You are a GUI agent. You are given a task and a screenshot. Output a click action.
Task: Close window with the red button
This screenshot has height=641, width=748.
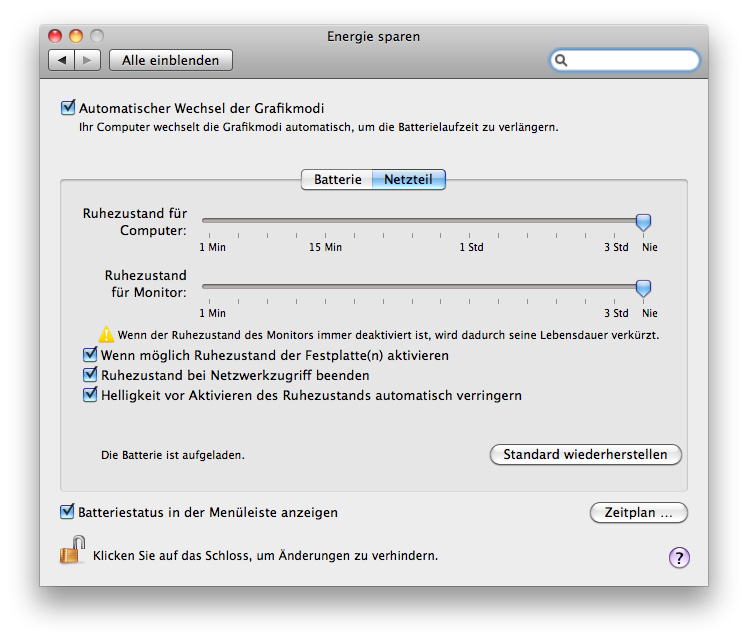coord(55,36)
